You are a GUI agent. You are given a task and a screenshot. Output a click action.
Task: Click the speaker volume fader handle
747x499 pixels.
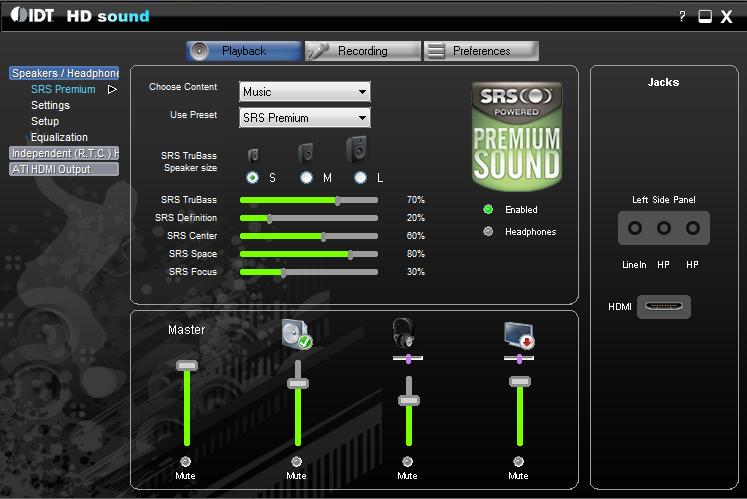tap(298, 383)
